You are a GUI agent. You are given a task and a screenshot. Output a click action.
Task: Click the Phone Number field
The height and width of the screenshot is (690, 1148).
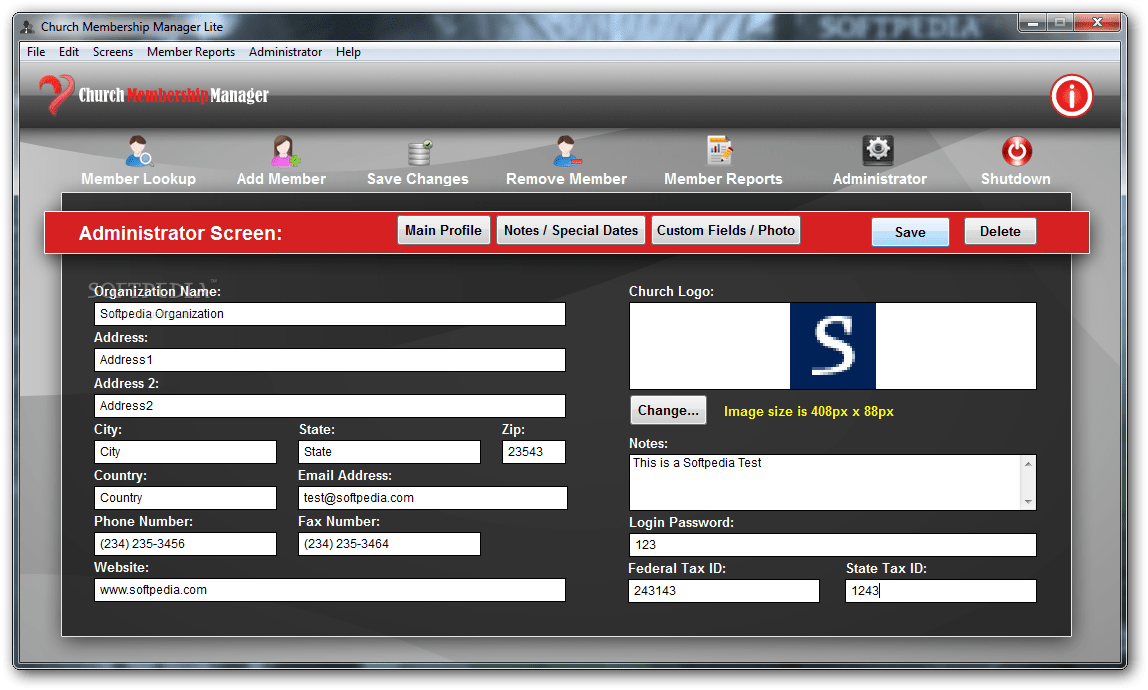point(185,544)
